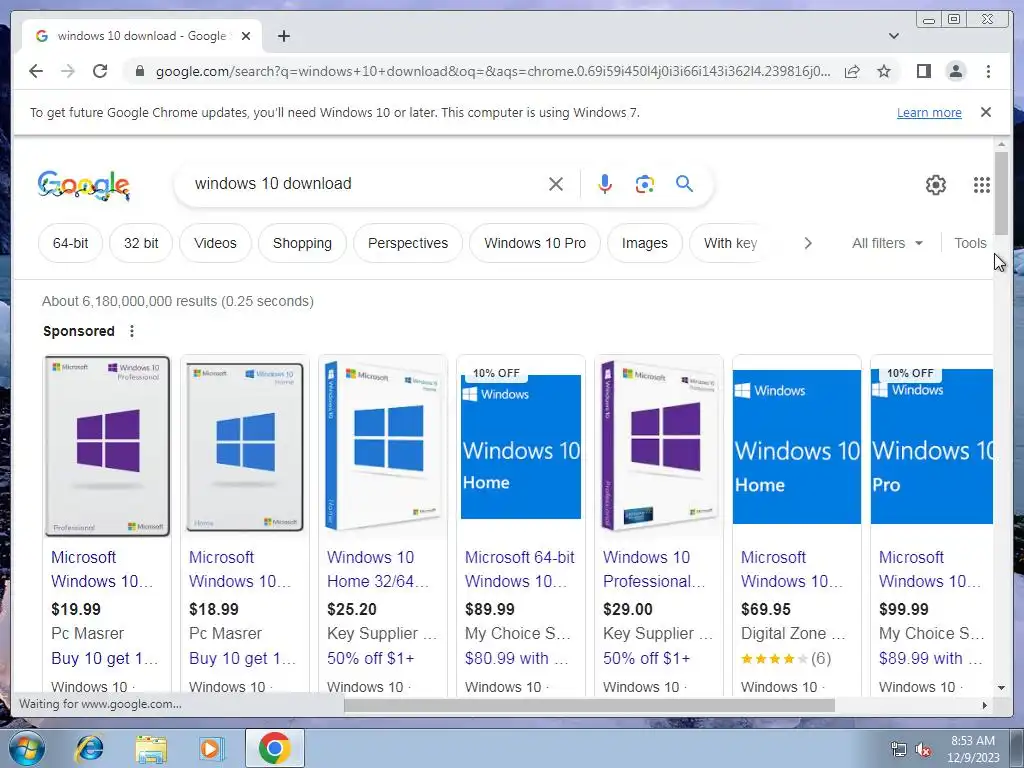Open a new tab with plus button

tap(283, 36)
